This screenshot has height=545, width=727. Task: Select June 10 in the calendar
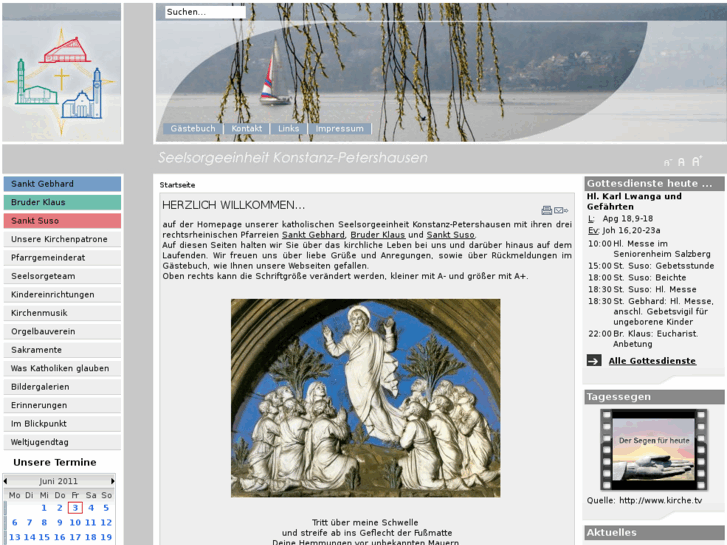[x=75, y=522]
